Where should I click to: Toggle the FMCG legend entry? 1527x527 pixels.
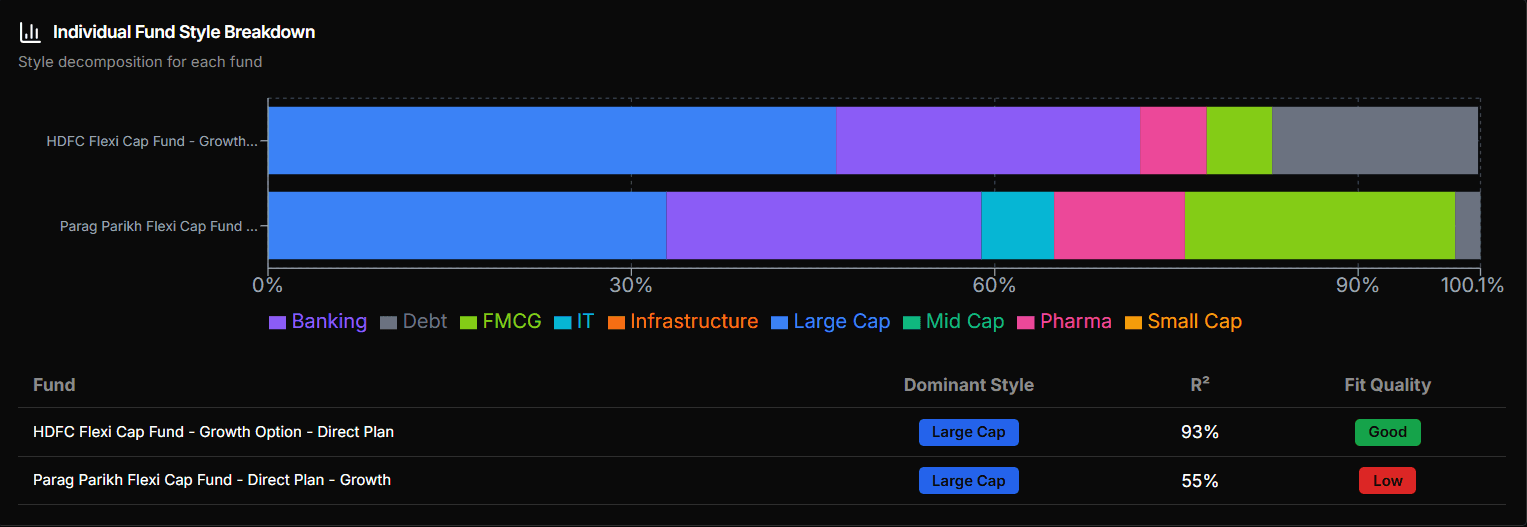(x=501, y=322)
